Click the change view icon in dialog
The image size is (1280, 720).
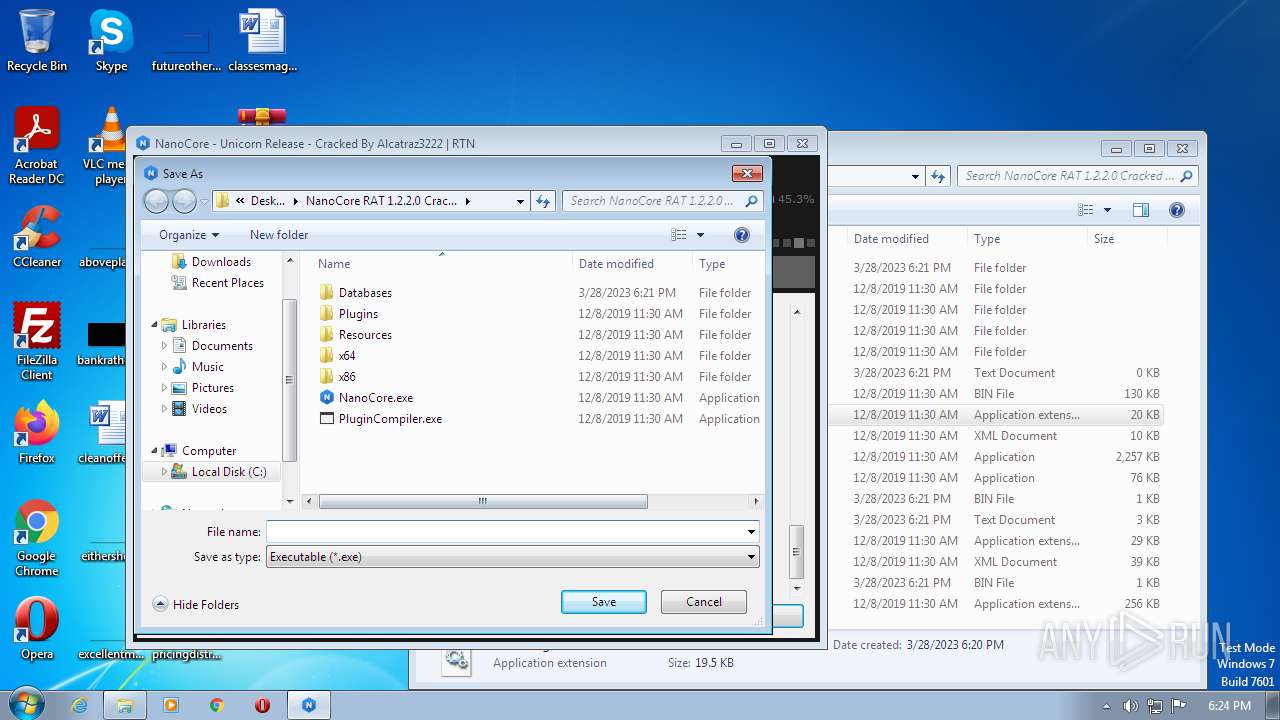coord(679,235)
